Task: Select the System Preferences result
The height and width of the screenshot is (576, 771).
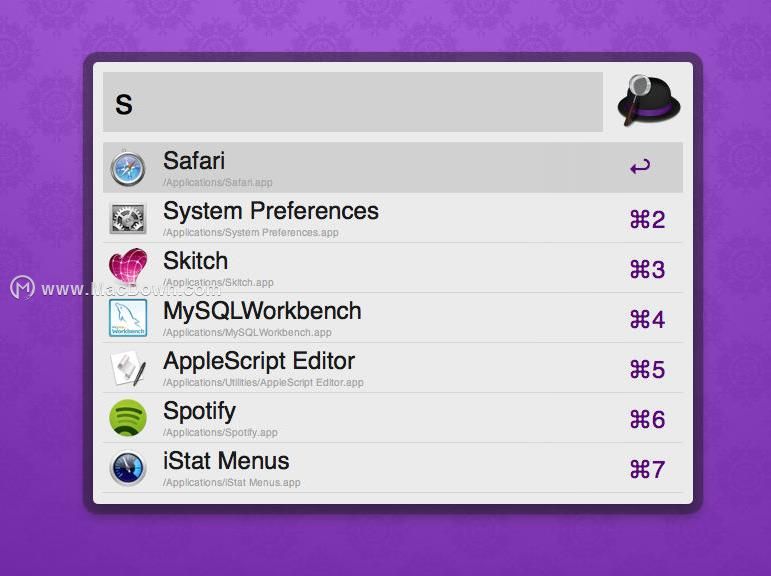Action: pos(392,218)
